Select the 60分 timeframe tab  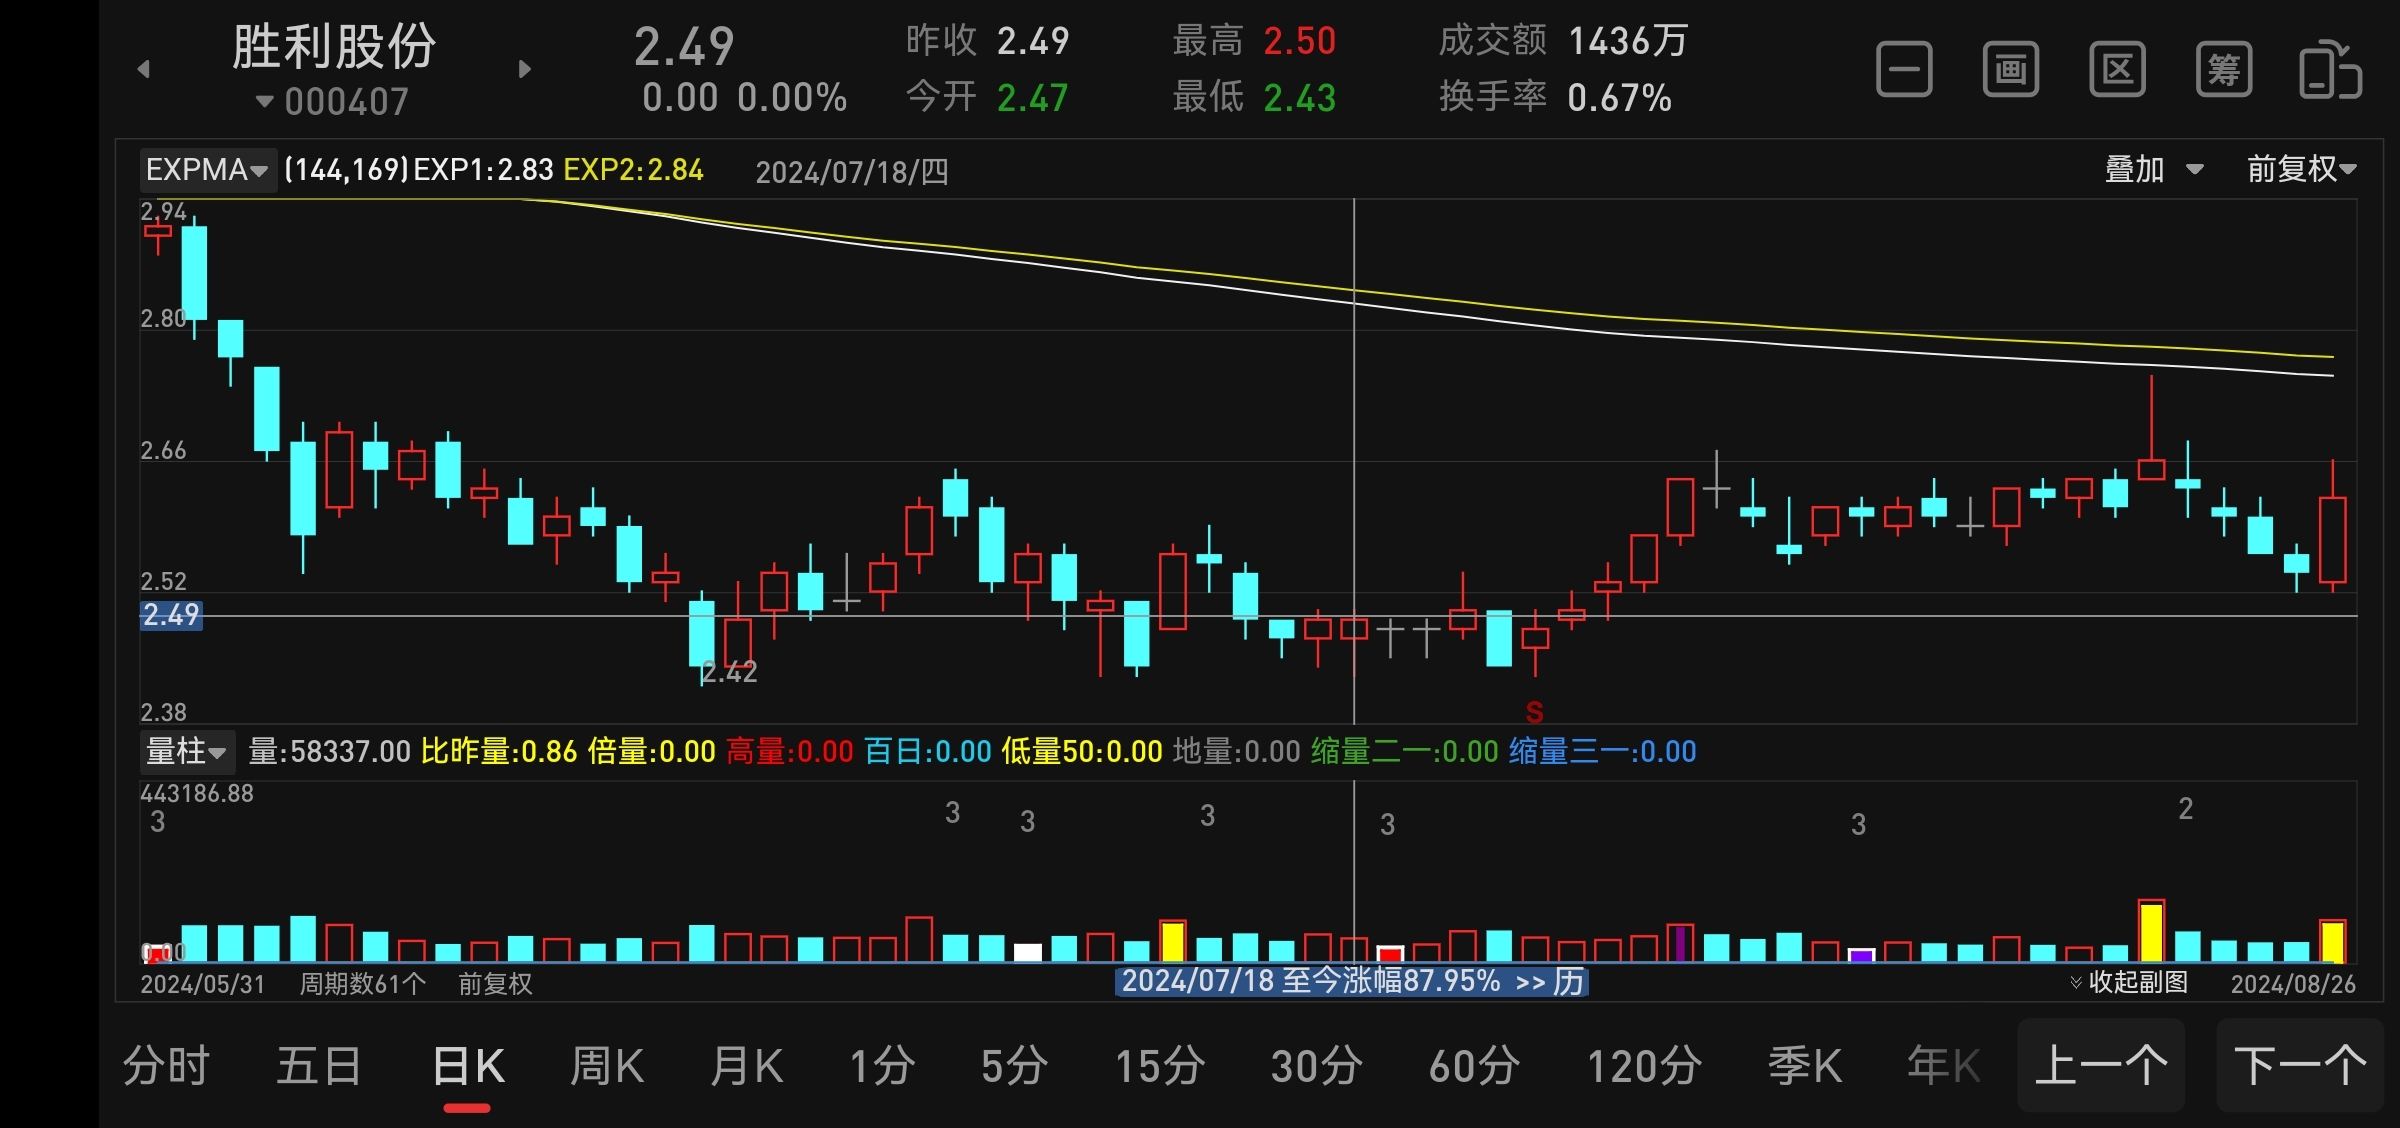tap(1474, 1066)
